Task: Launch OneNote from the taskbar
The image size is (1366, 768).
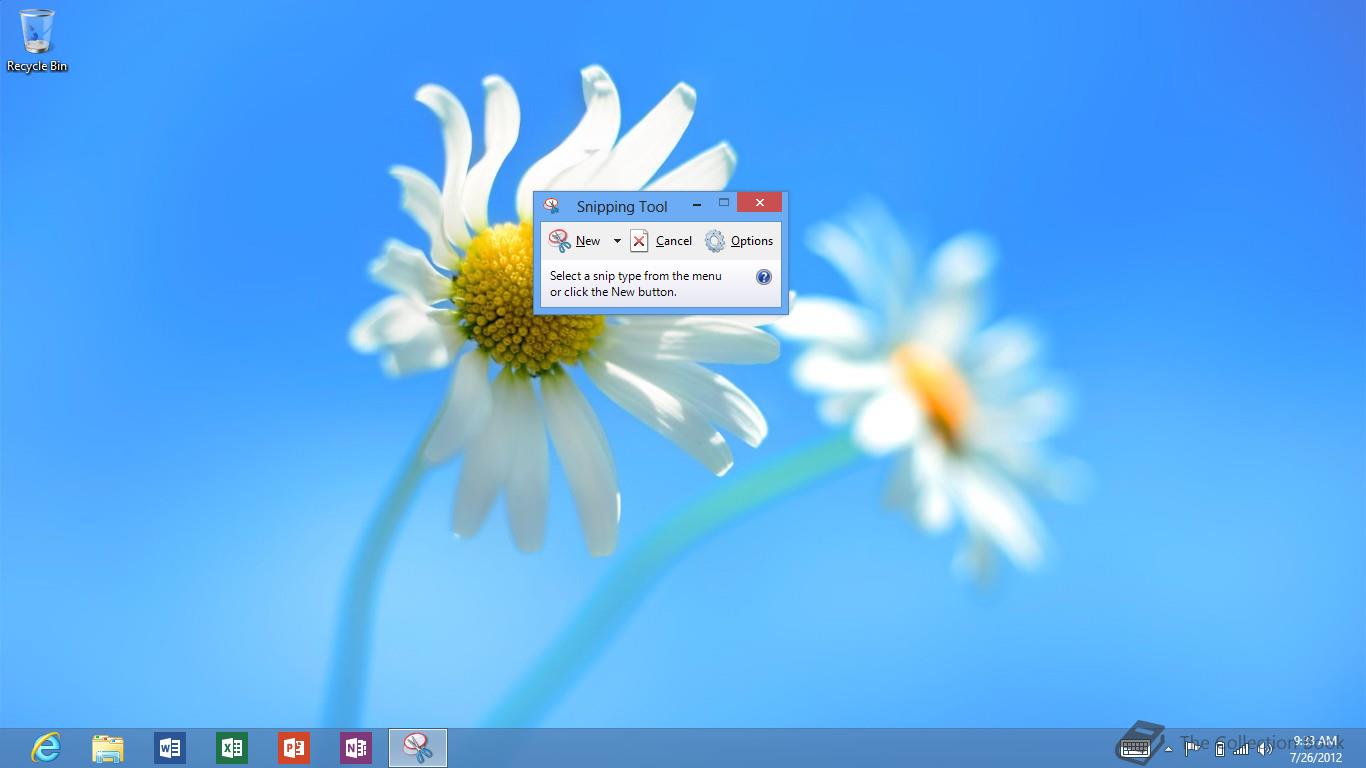Action: (356, 748)
